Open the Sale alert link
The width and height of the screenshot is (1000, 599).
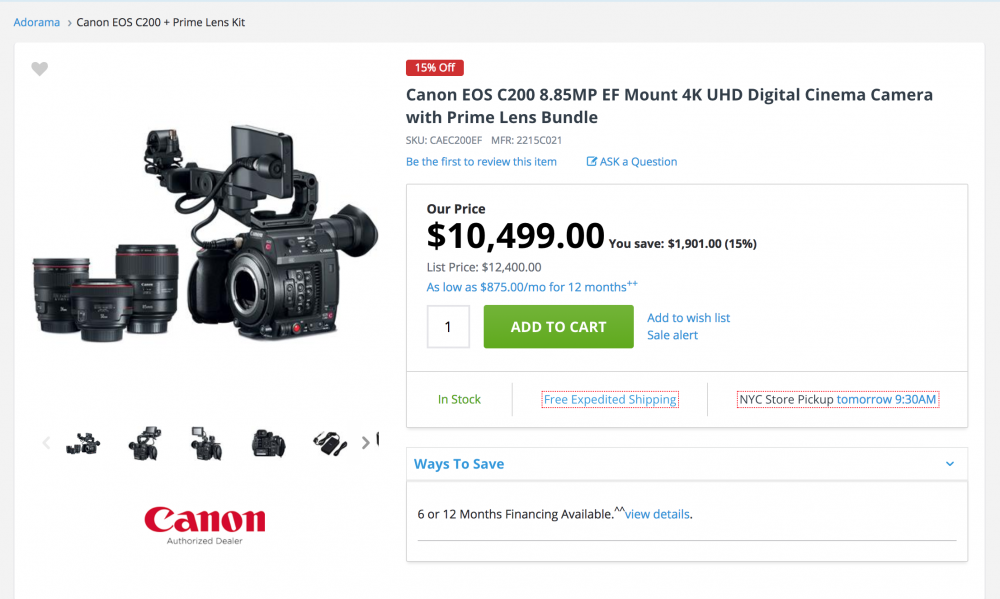click(672, 335)
